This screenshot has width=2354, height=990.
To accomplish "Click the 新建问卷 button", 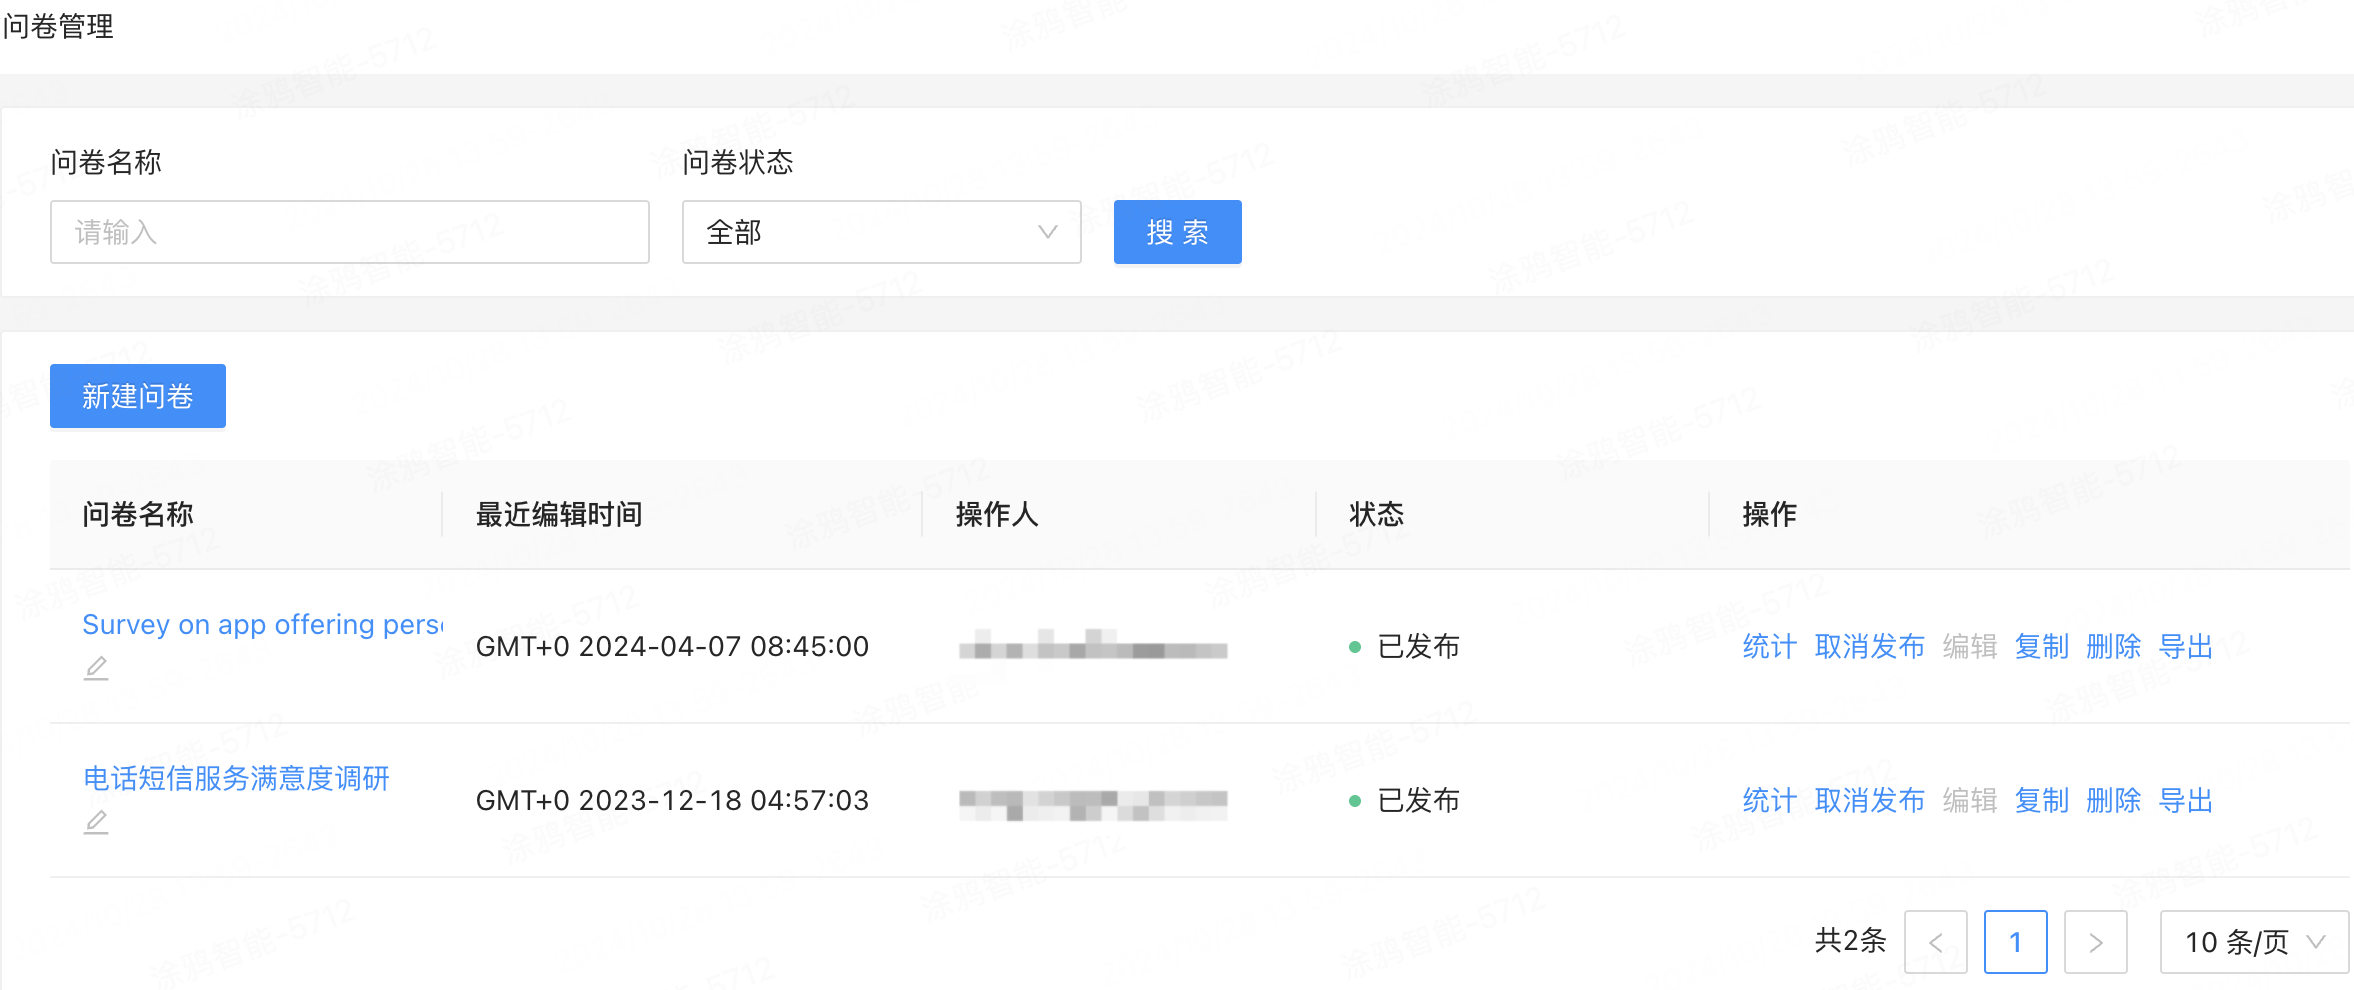I will point(138,396).
